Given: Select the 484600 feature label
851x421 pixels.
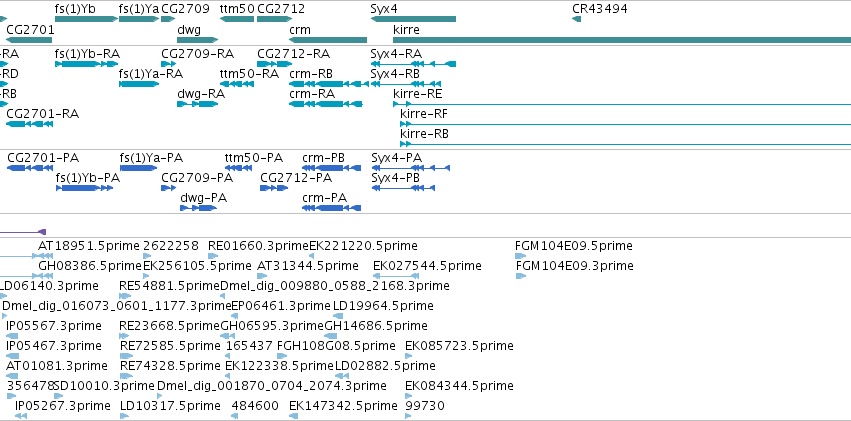Looking at the screenshot, I should coord(255,406).
